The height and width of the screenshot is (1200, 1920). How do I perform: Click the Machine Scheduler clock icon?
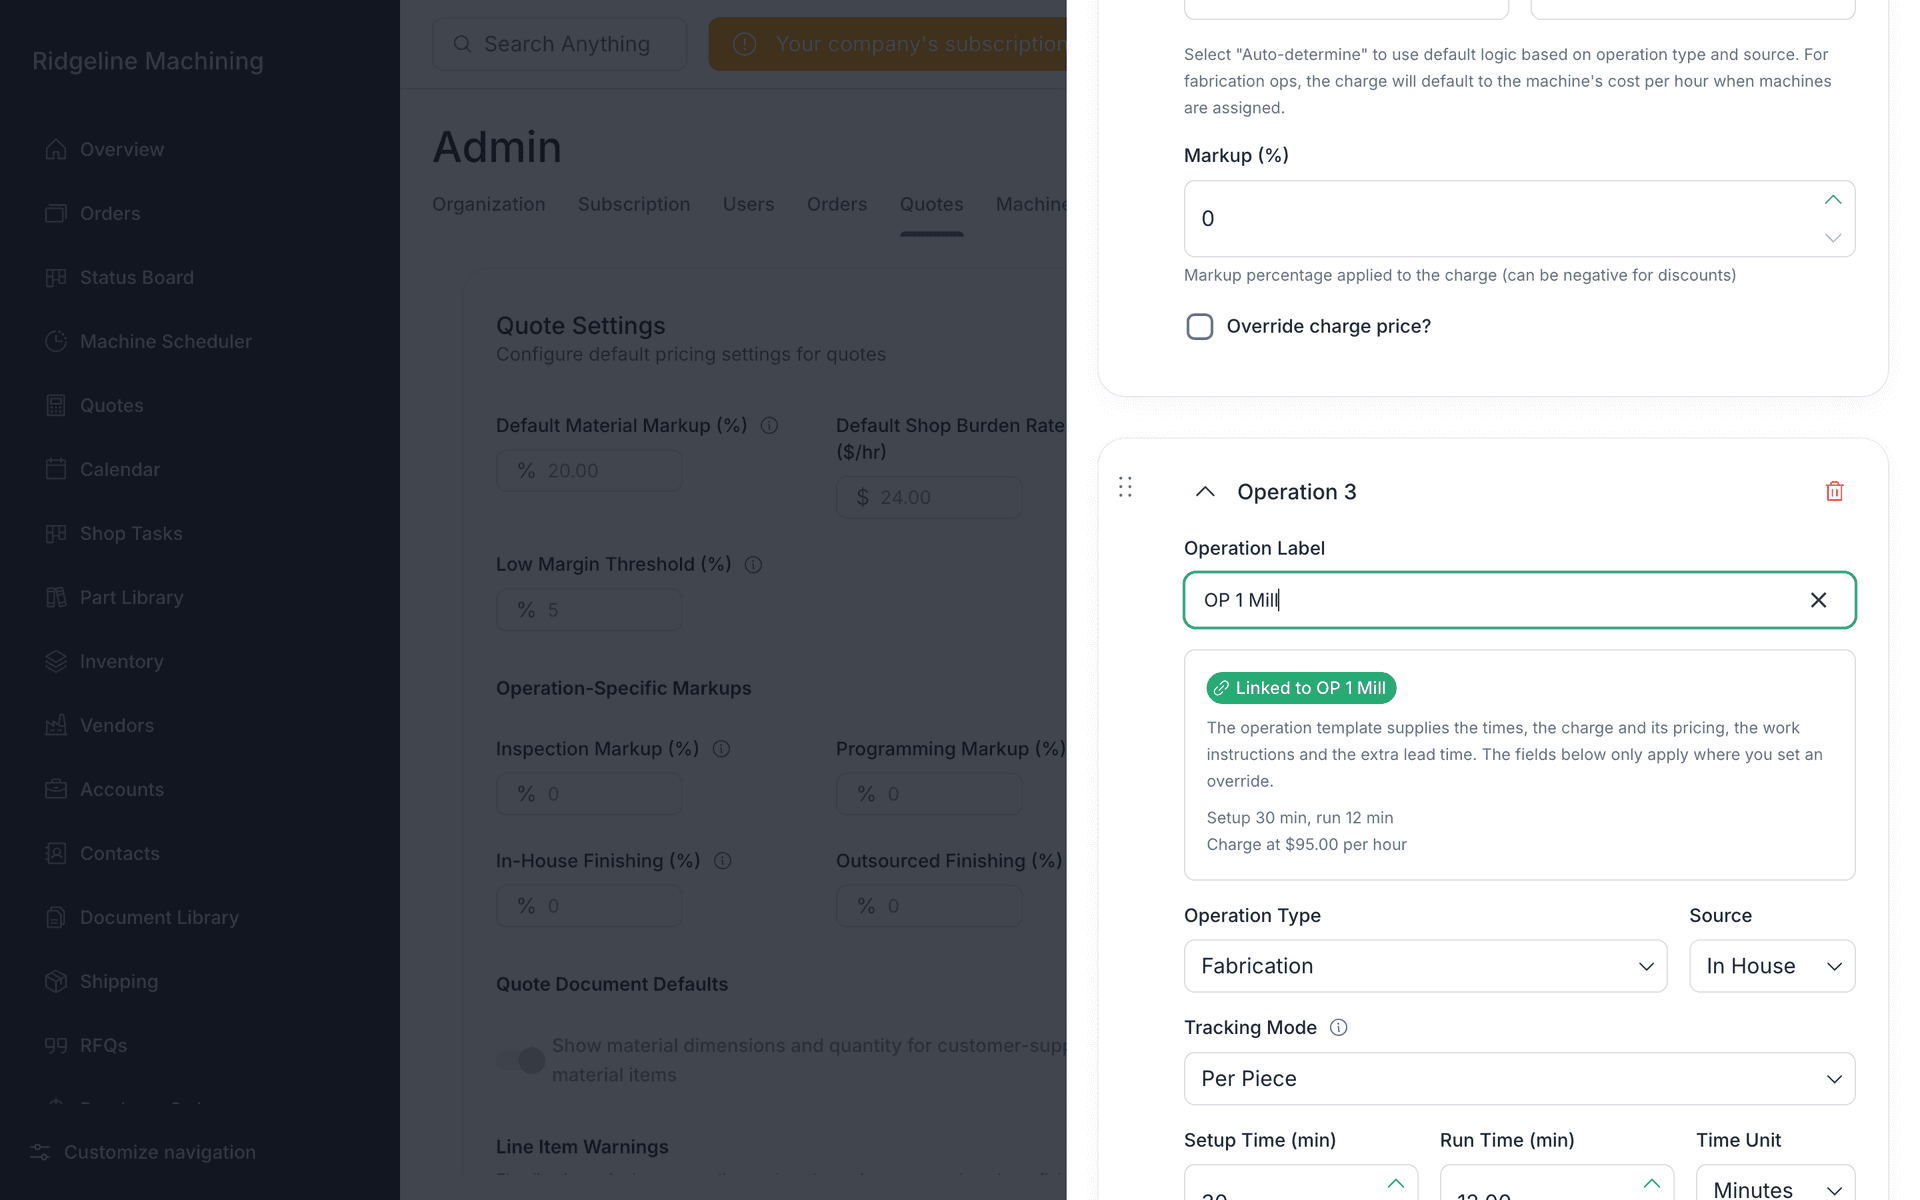click(56, 341)
